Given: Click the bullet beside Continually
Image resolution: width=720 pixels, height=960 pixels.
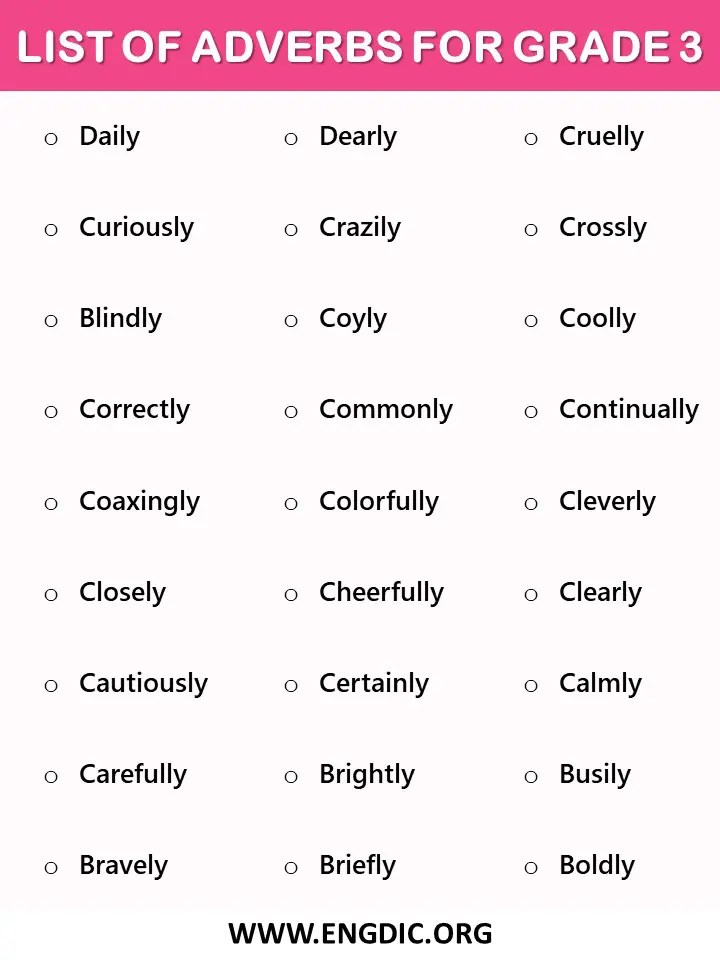Looking at the screenshot, I should [x=531, y=412].
